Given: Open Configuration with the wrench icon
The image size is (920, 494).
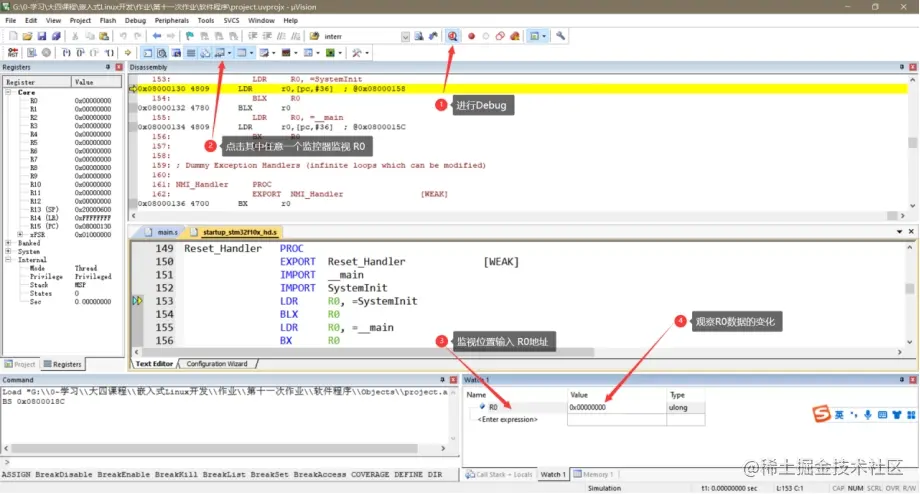Looking at the screenshot, I should pos(560,36).
